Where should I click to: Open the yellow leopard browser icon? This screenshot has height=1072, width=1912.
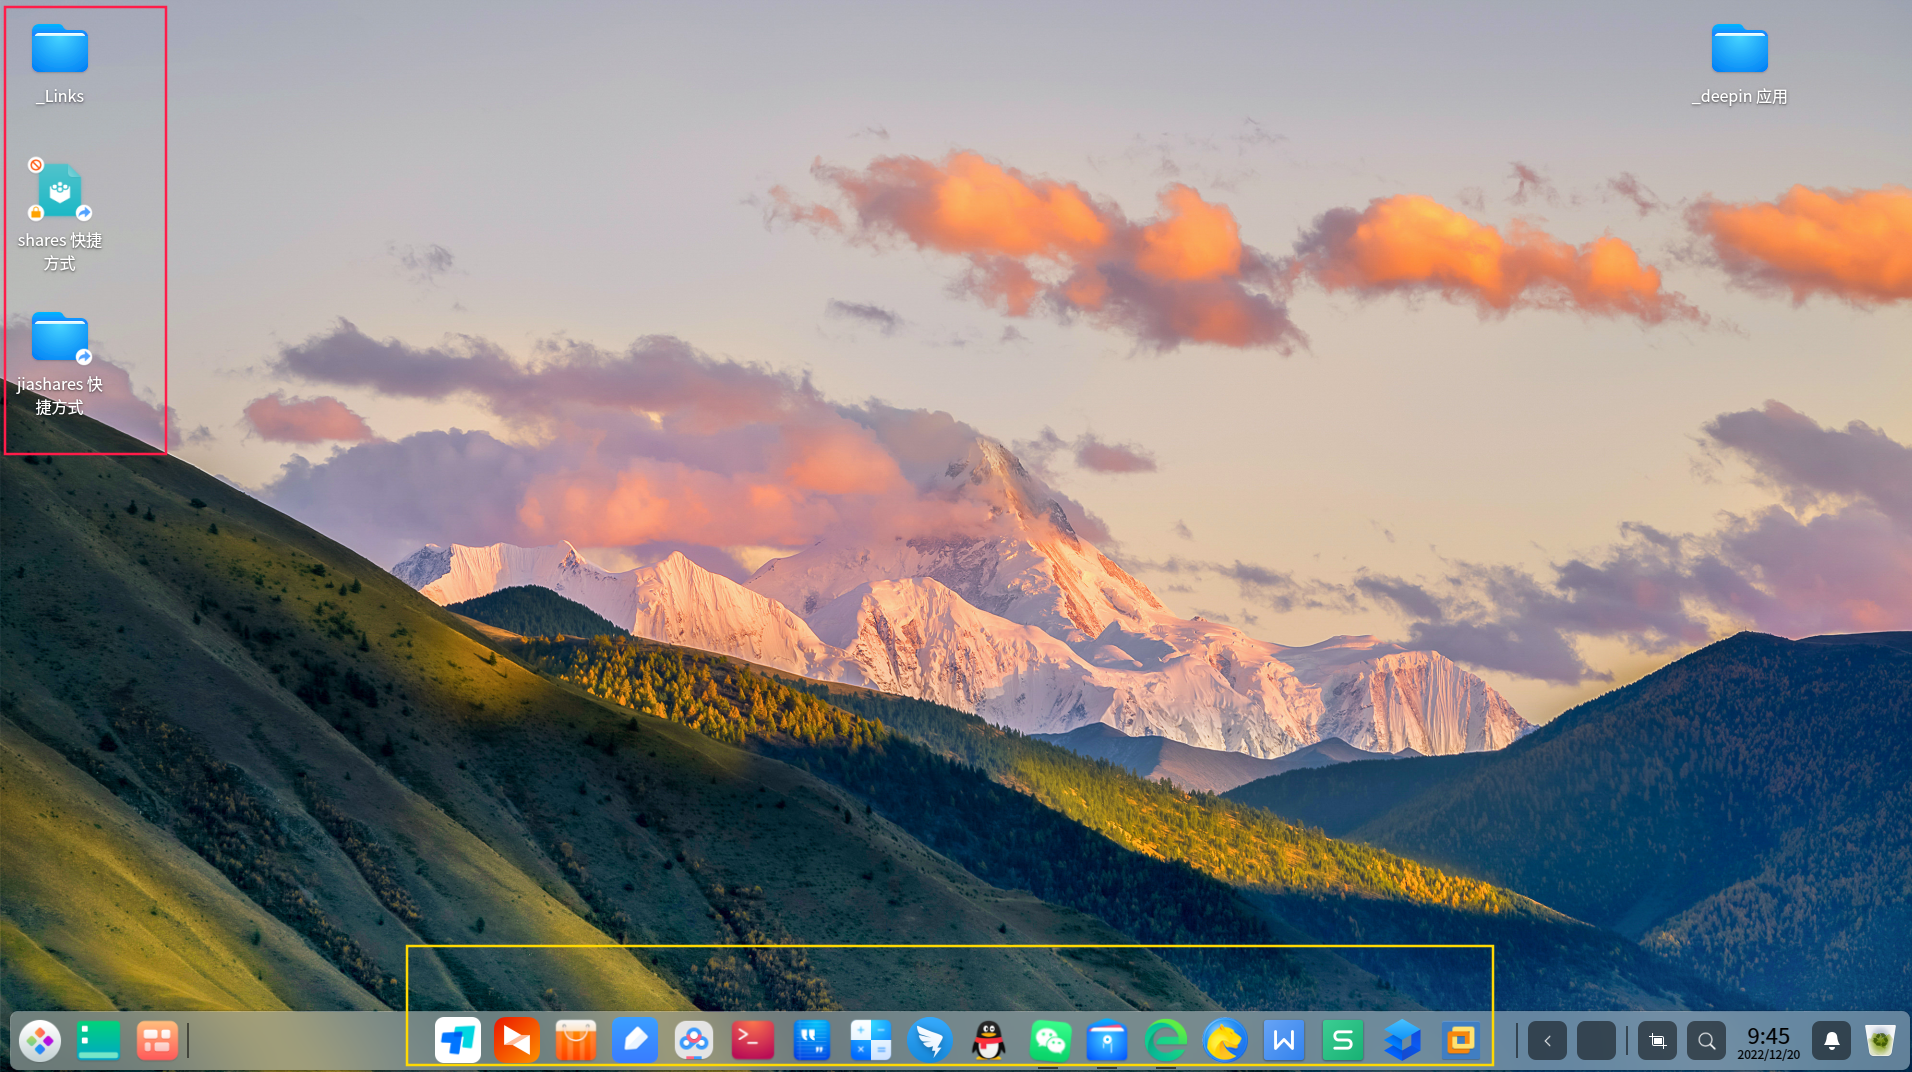tap(1225, 1041)
